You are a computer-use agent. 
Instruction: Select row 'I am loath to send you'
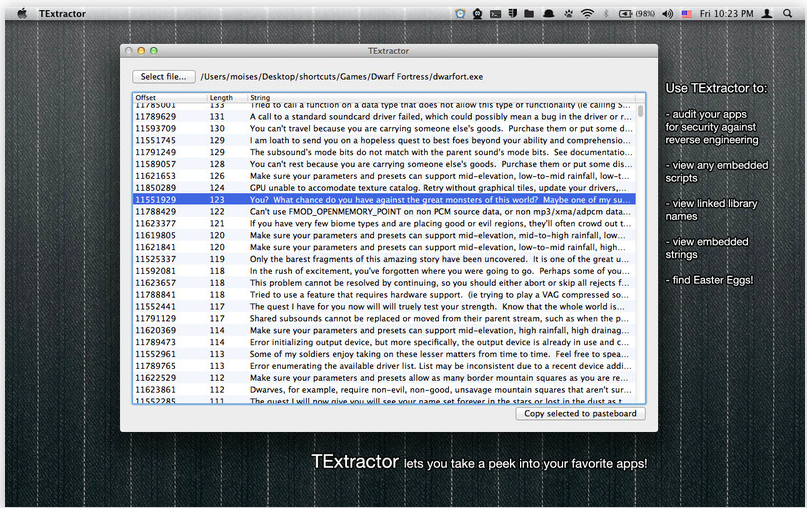click(384, 141)
